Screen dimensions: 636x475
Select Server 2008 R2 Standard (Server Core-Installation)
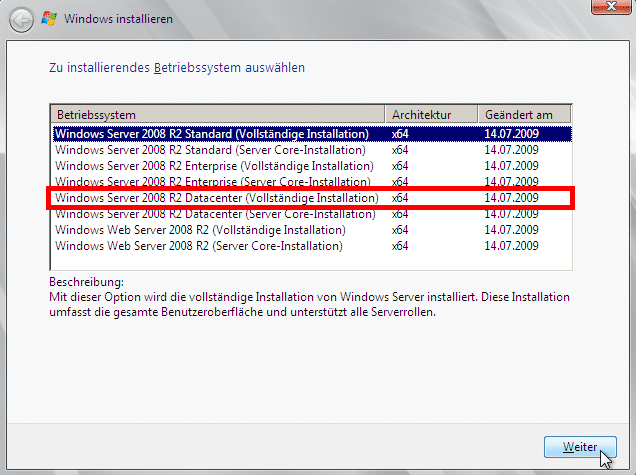pos(312,150)
